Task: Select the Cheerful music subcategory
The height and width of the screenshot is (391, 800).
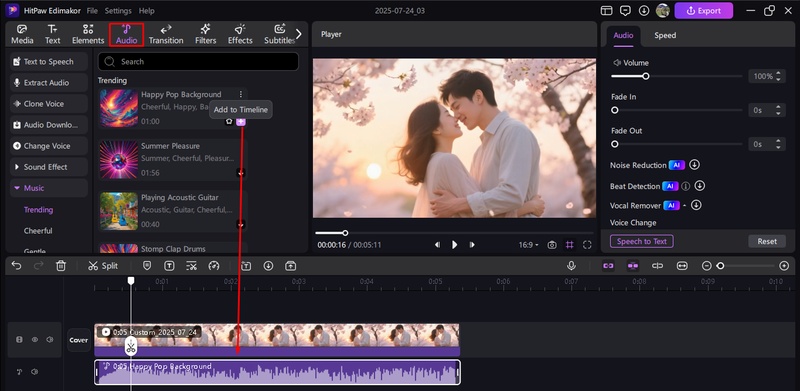Action: point(38,231)
